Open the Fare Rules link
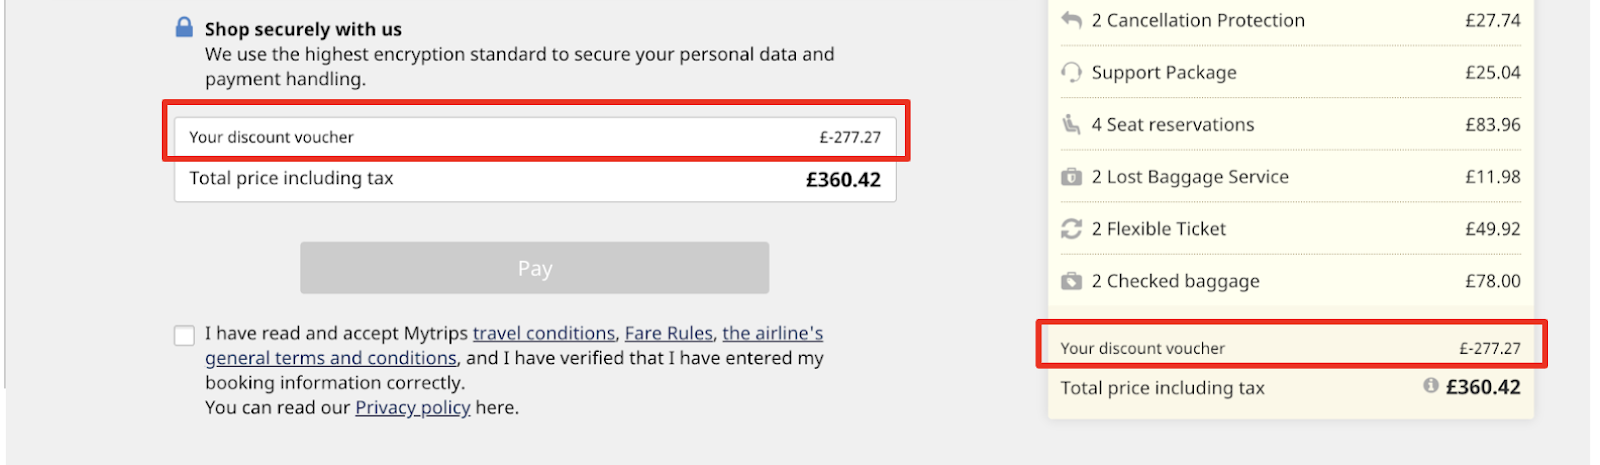Viewport: 1600px width, 465px height. pyautogui.click(x=669, y=333)
